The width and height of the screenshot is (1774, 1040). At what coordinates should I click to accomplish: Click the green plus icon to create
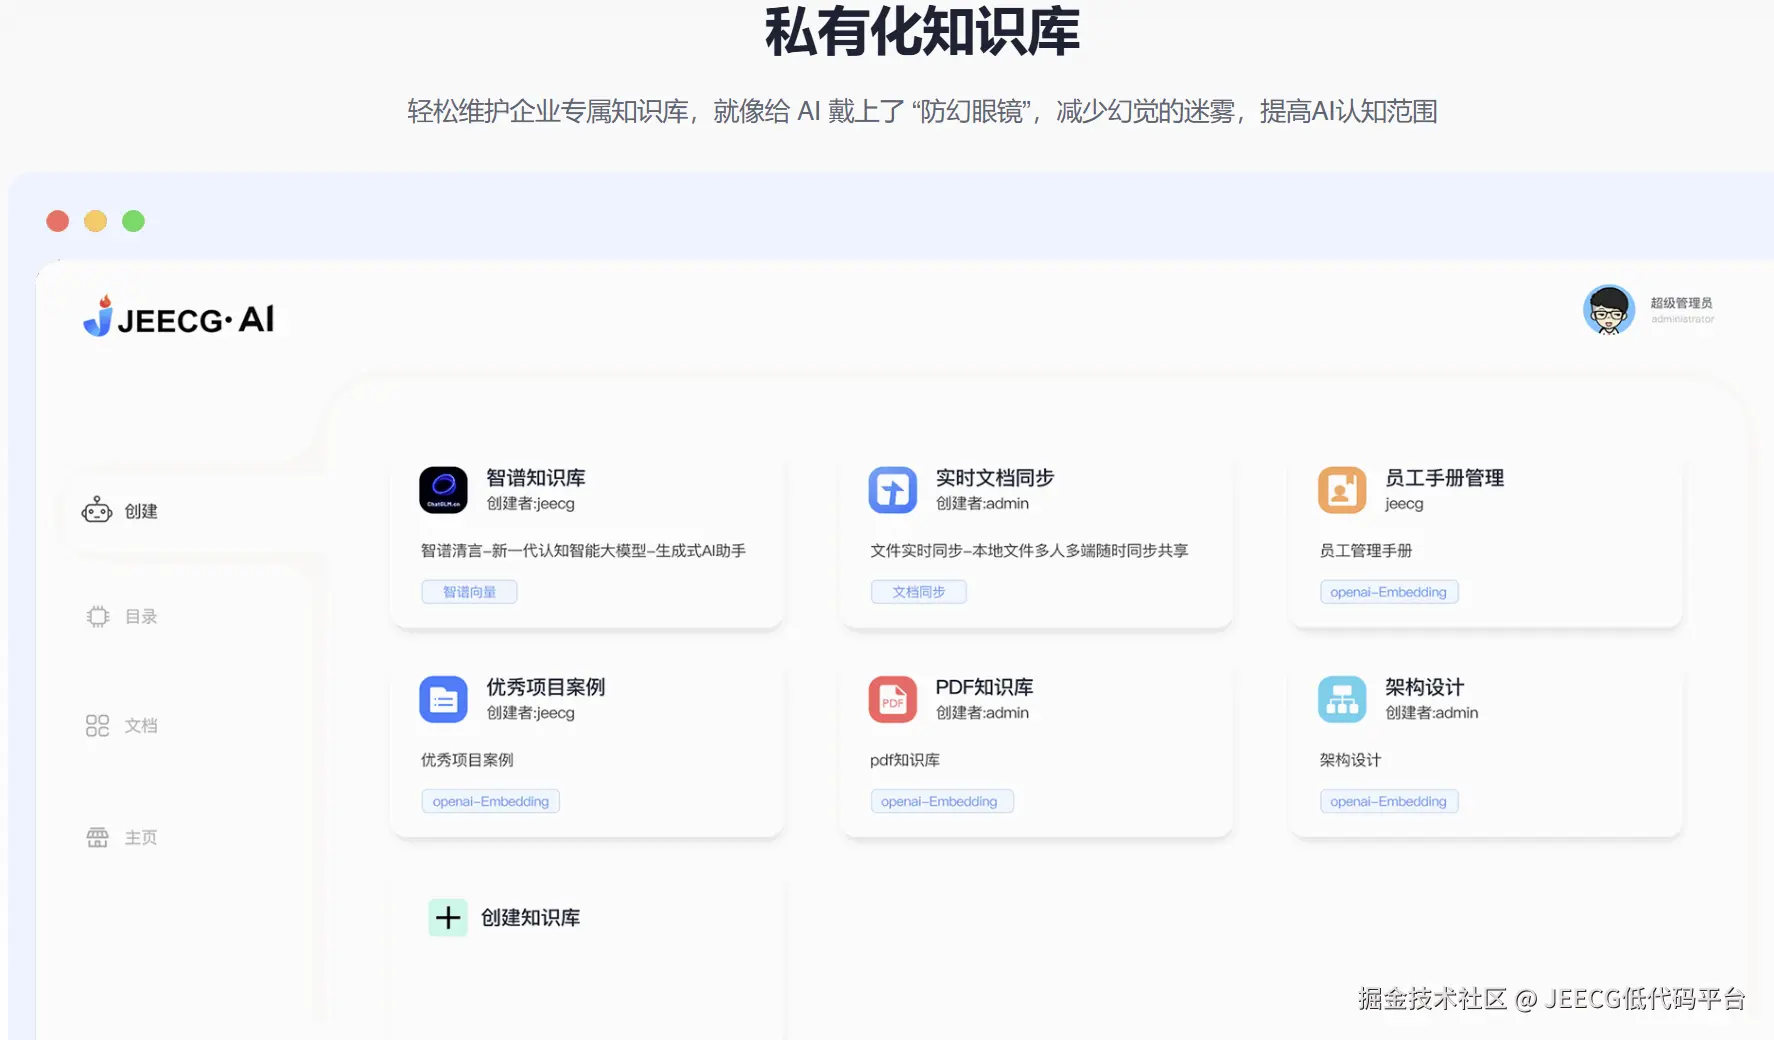(x=448, y=917)
